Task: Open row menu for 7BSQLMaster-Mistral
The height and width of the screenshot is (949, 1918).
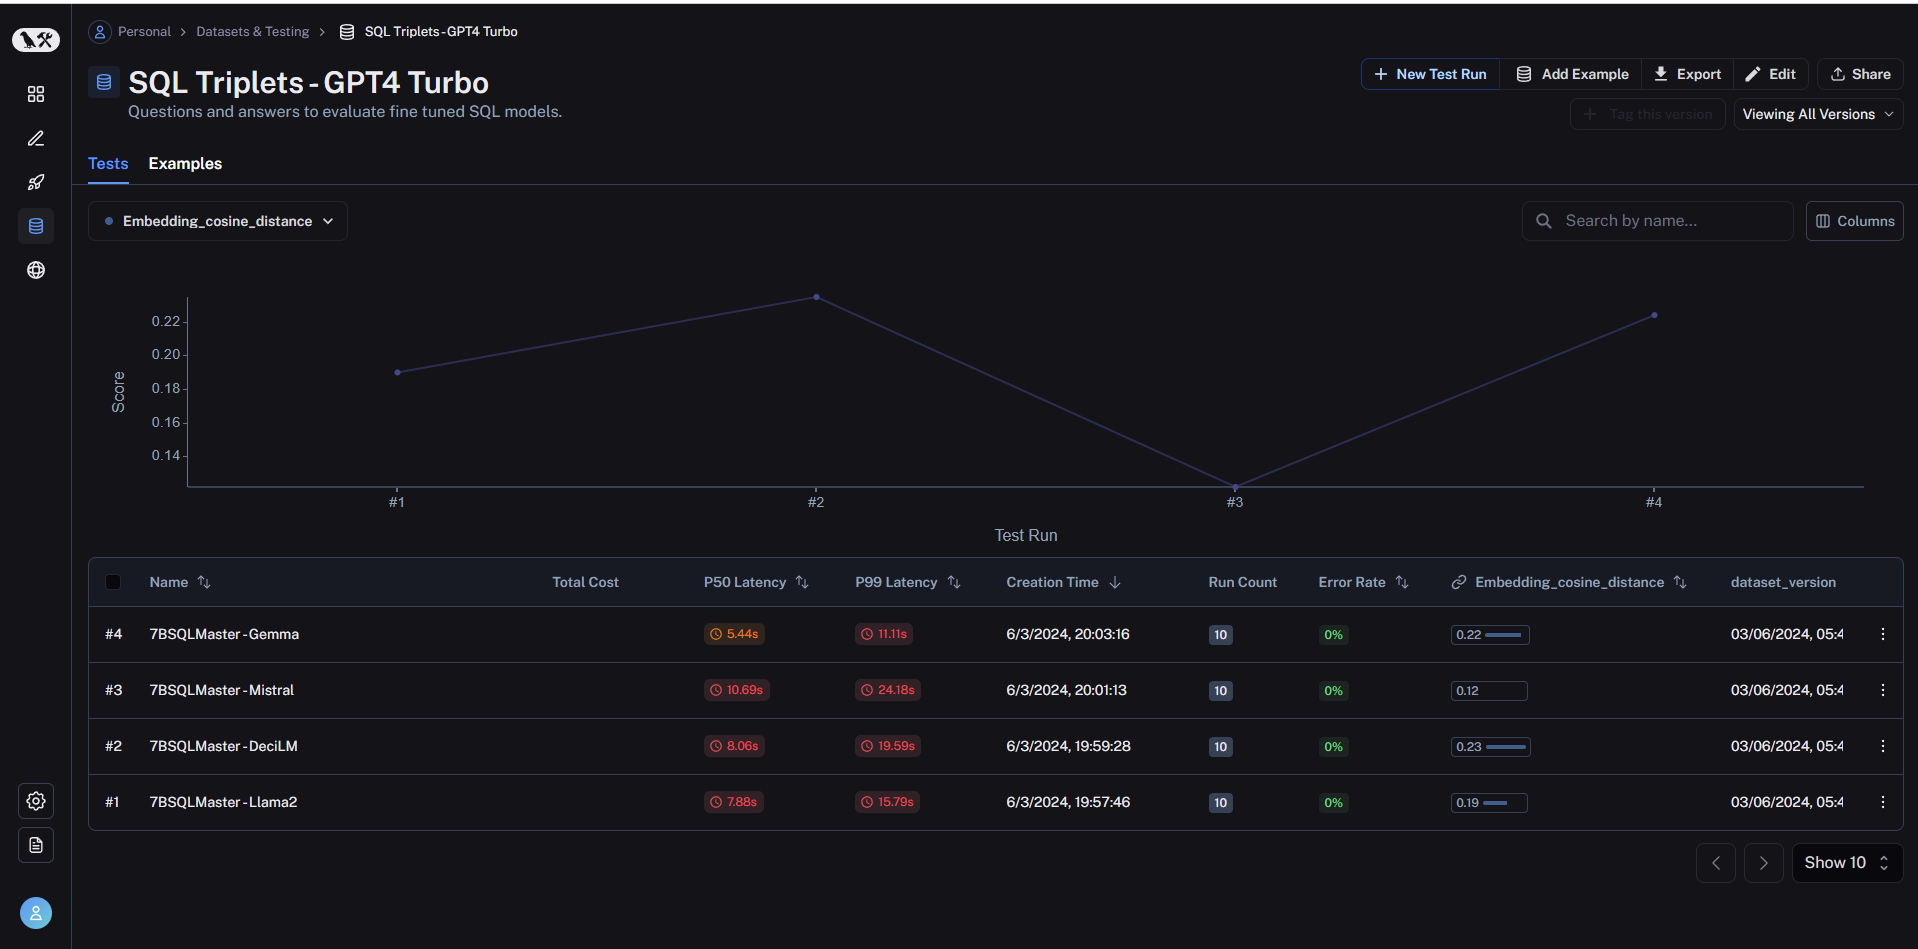Action: [1883, 690]
